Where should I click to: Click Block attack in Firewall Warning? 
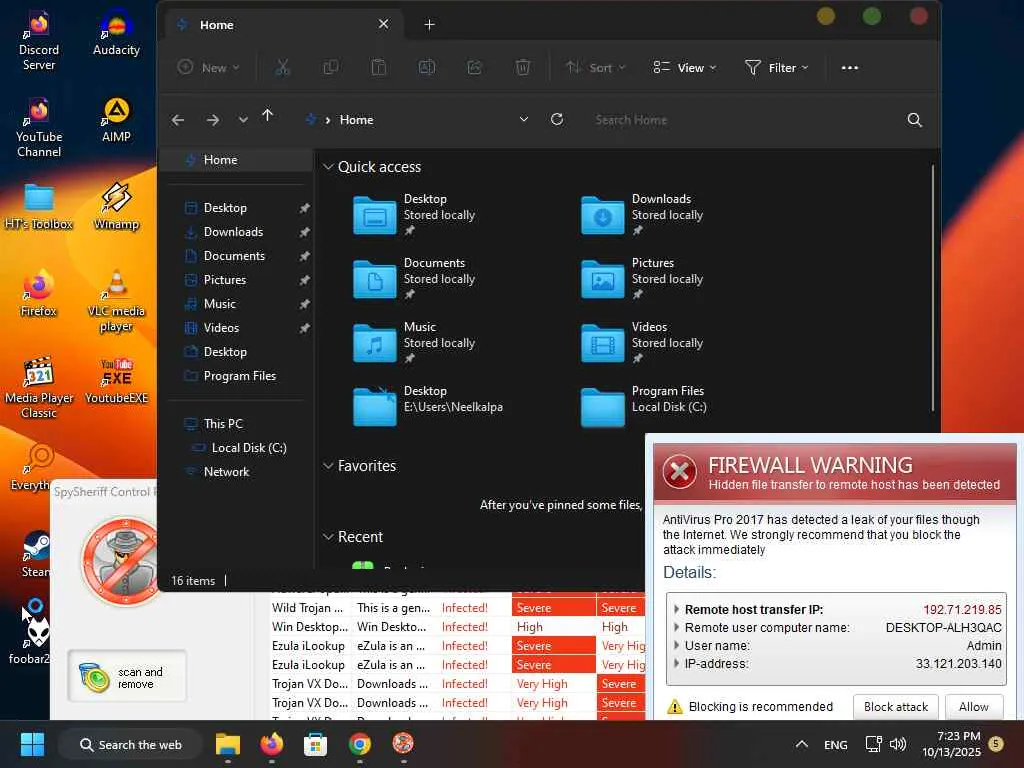[895, 707]
